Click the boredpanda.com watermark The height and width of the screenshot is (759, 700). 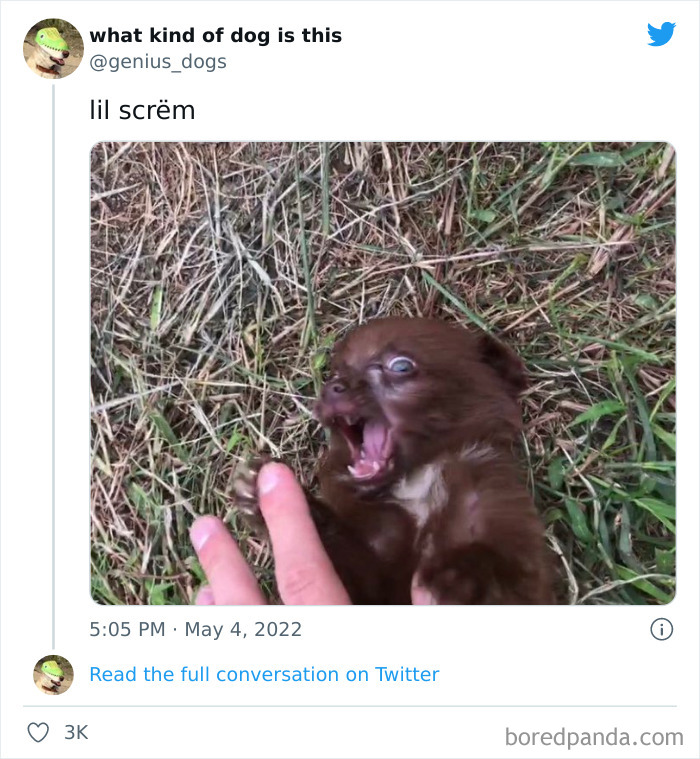594,738
